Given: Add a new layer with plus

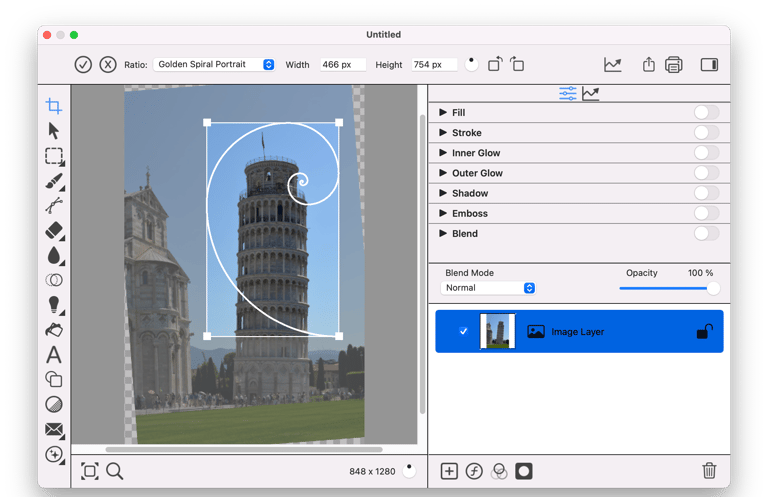Looking at the screenshot, I should [449, 471].
